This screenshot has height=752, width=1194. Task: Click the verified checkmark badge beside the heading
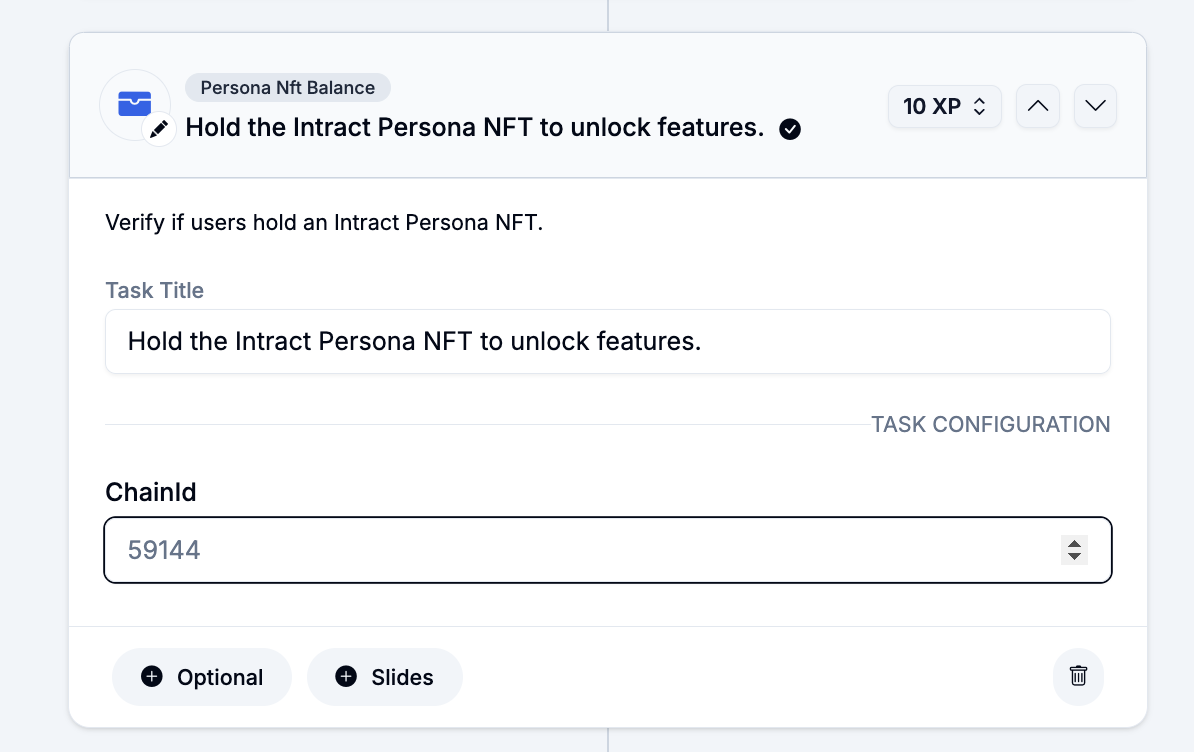pyautogui.click(x=790, y=129)
